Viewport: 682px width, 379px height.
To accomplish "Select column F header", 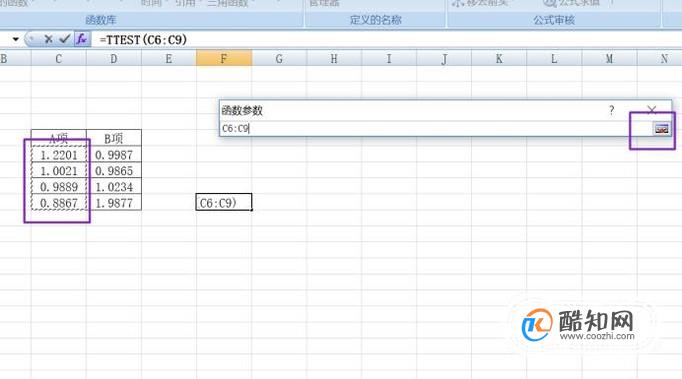I will click(224, 58).
